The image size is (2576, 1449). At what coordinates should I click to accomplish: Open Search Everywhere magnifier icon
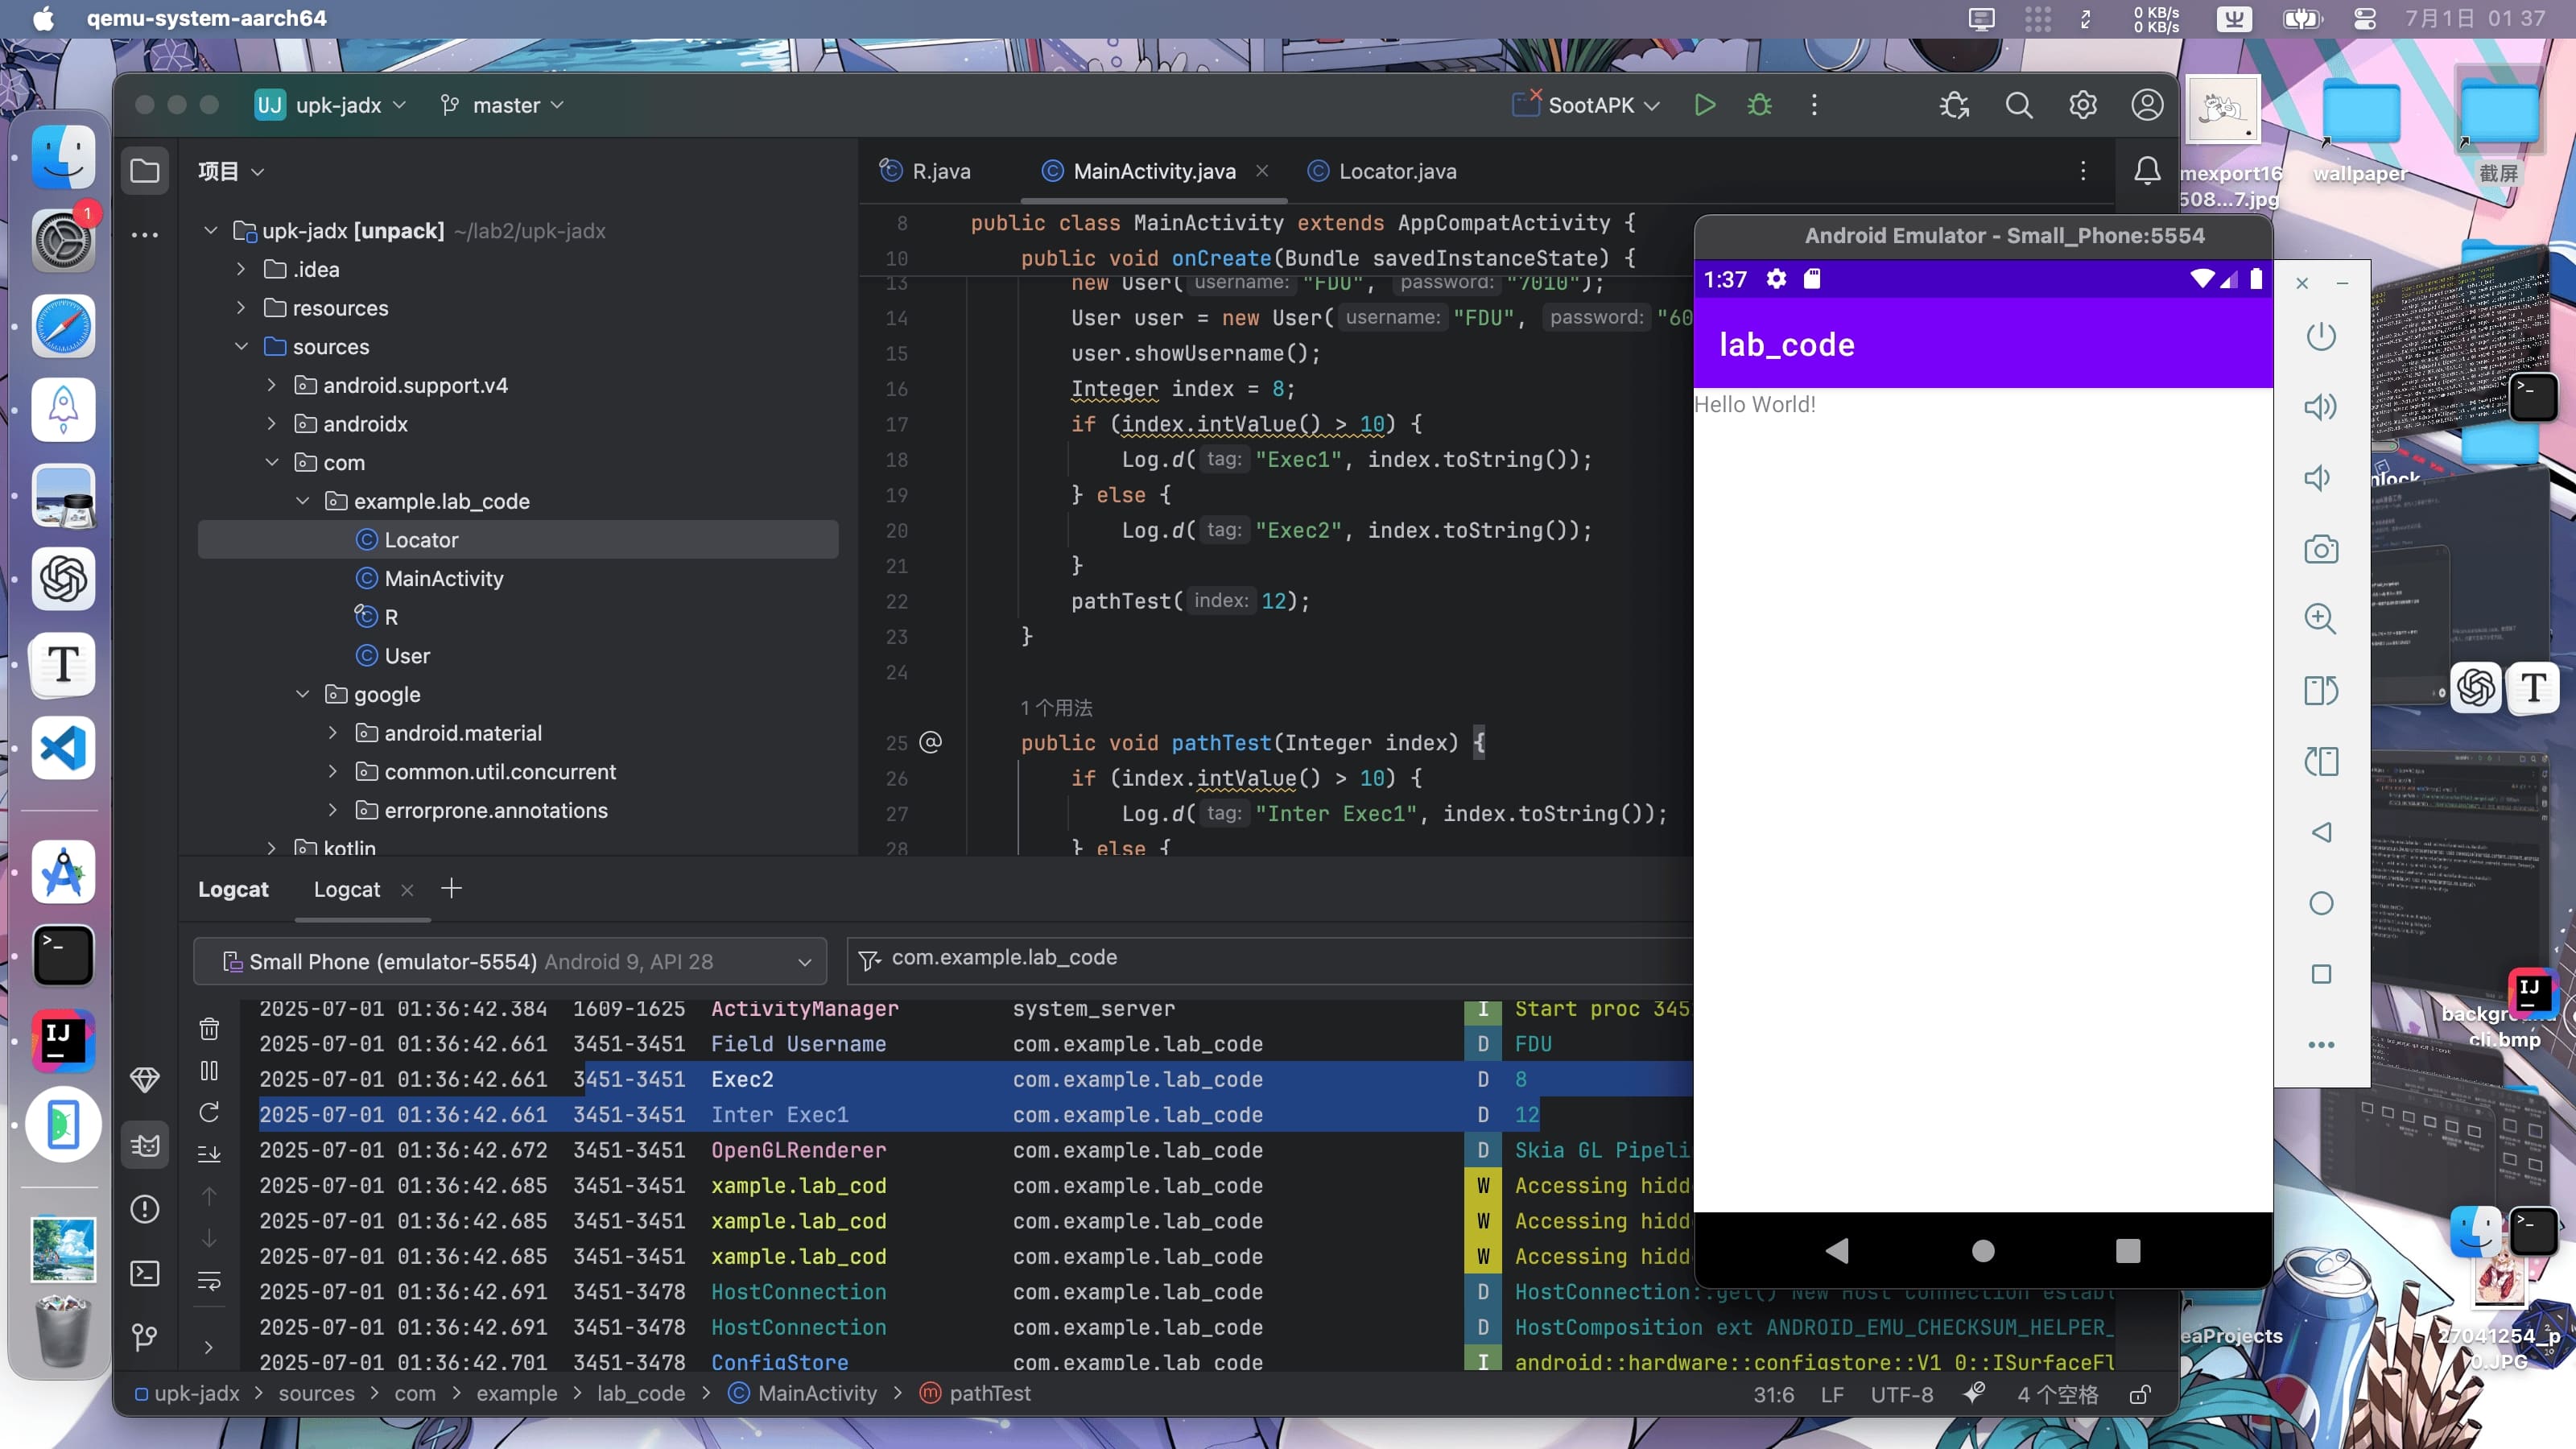coord(2019,105)
